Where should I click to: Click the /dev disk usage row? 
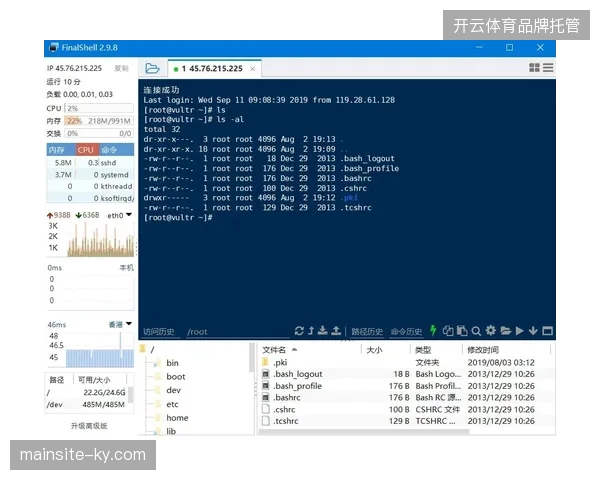click(x=87, y=405)
